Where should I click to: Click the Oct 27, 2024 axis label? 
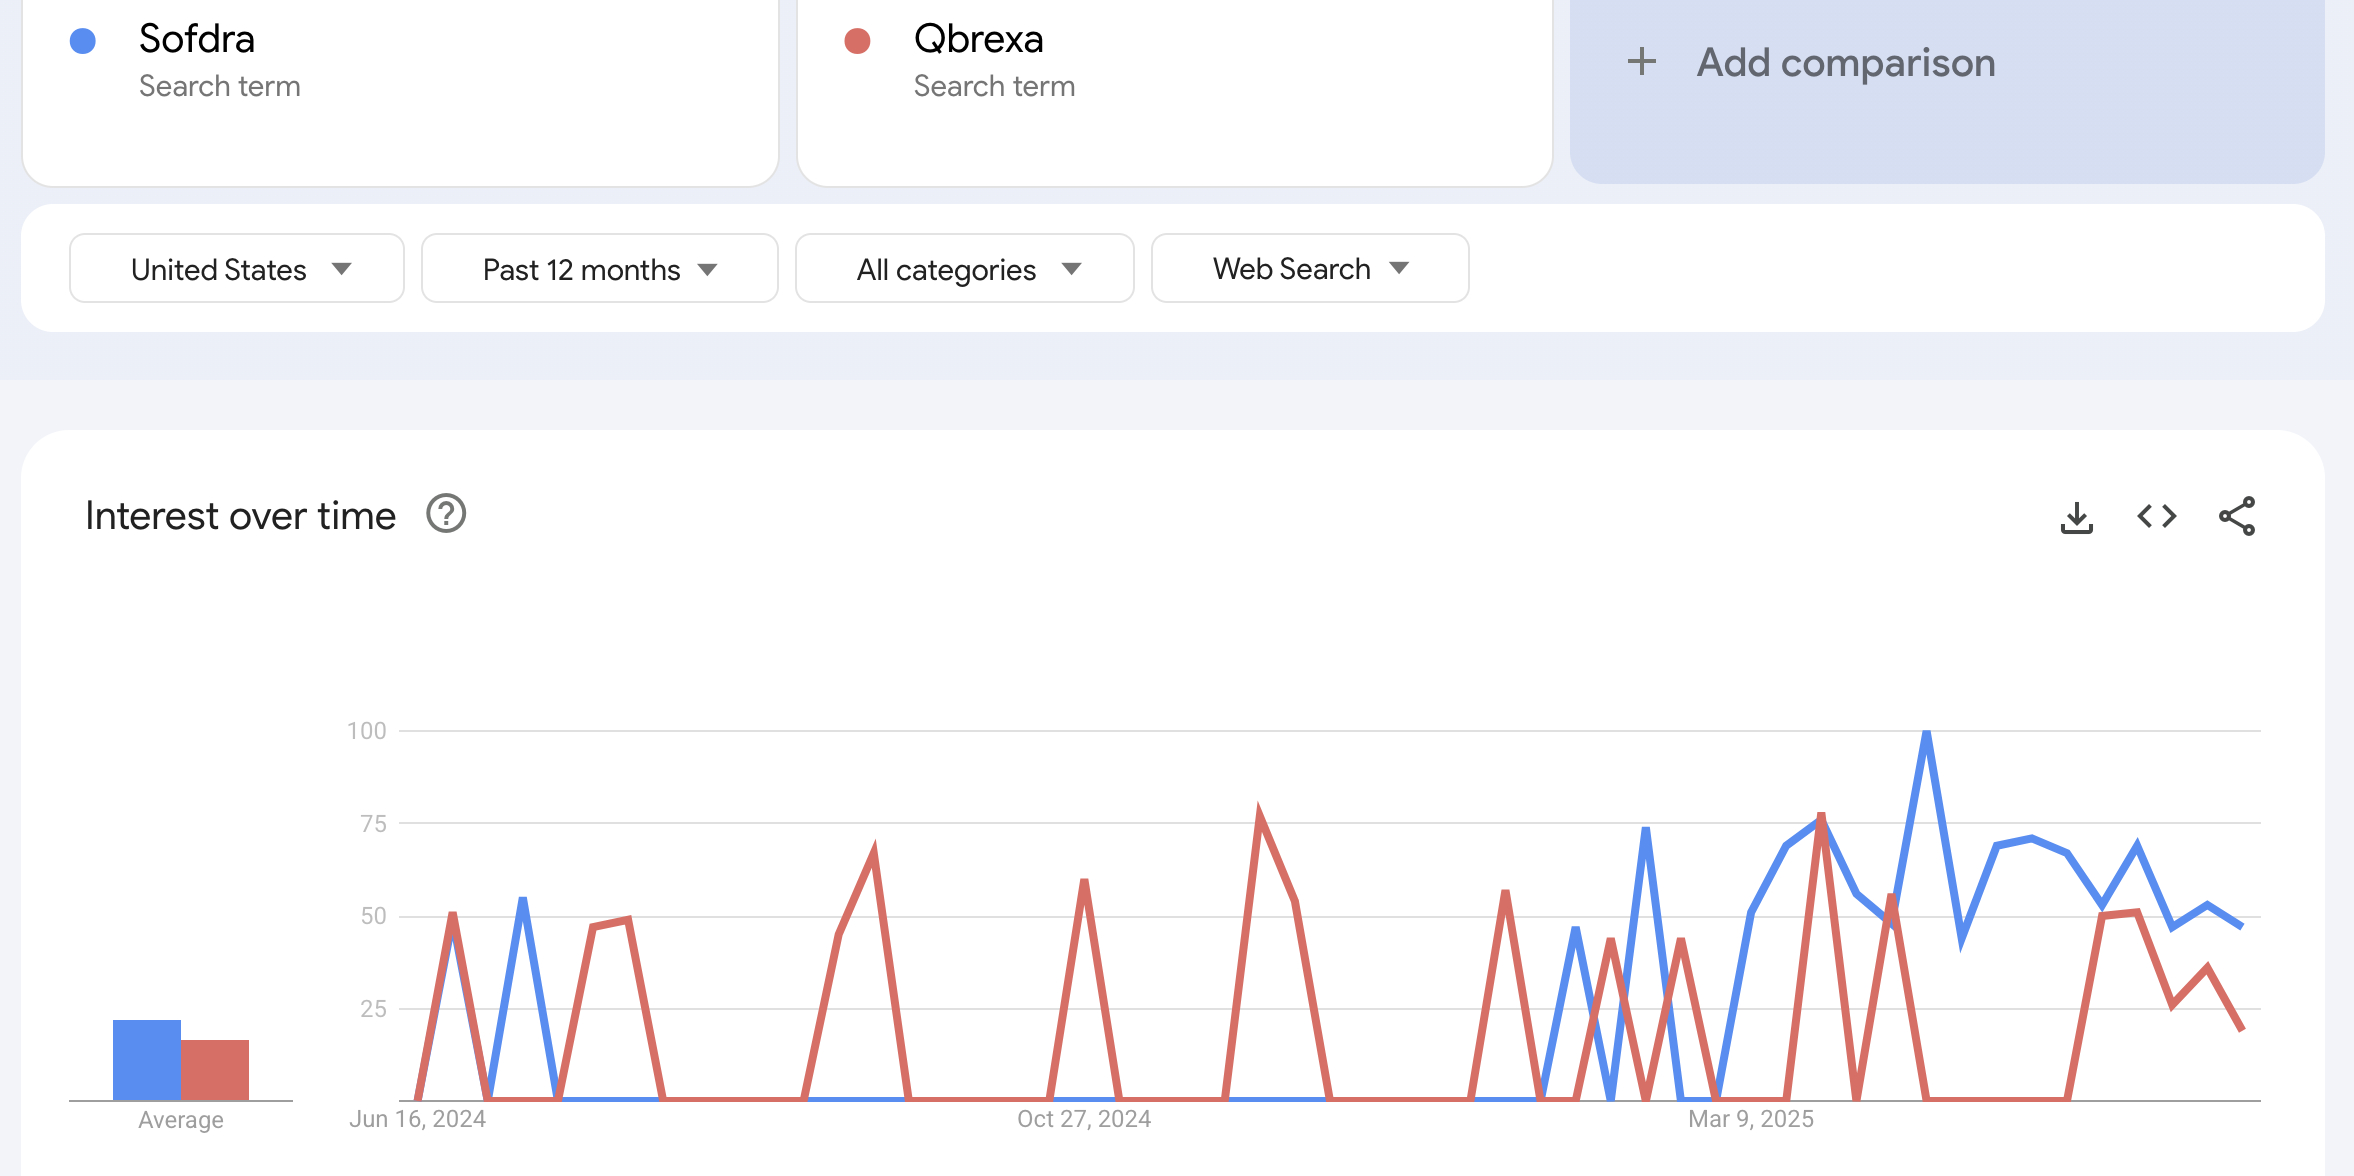1083,1119
